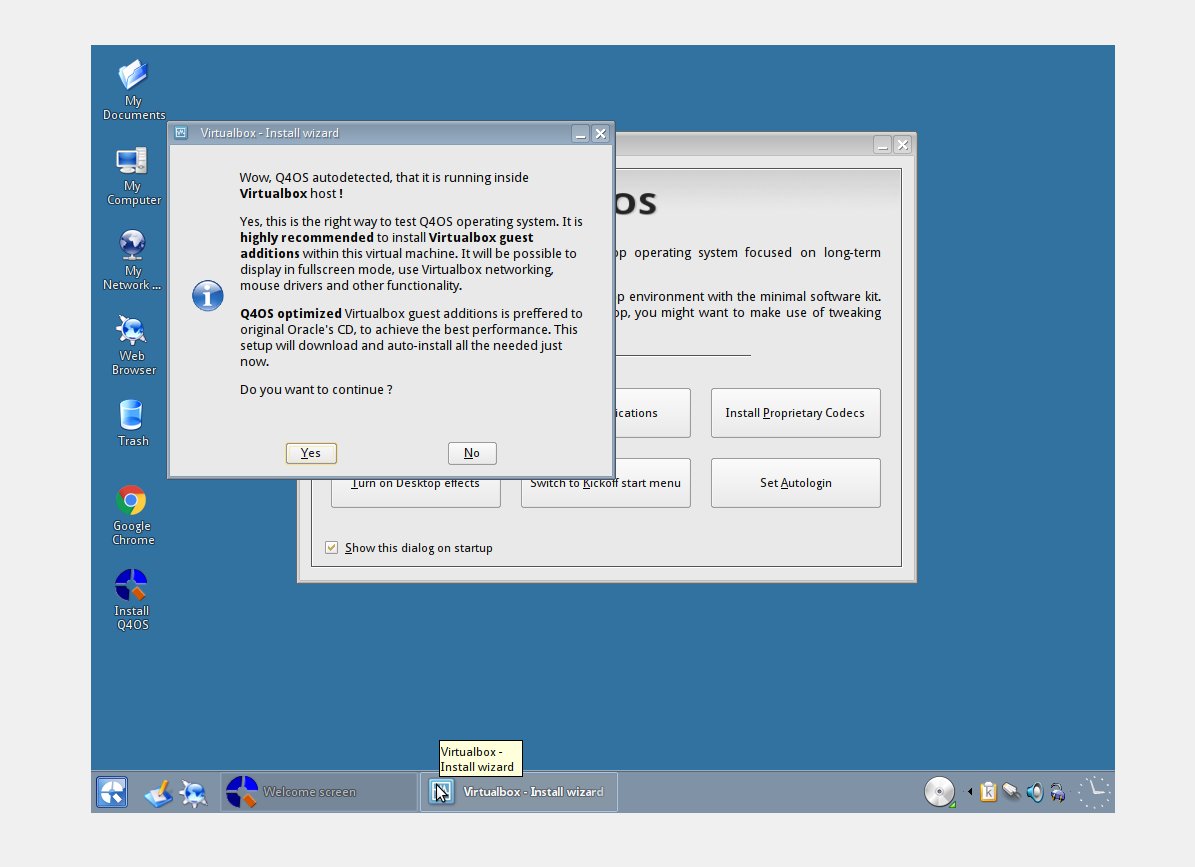The width and height of the screenshot is (1195, 867).
Task: Select the My Computer desktop icon
Action: coord(133,175)
